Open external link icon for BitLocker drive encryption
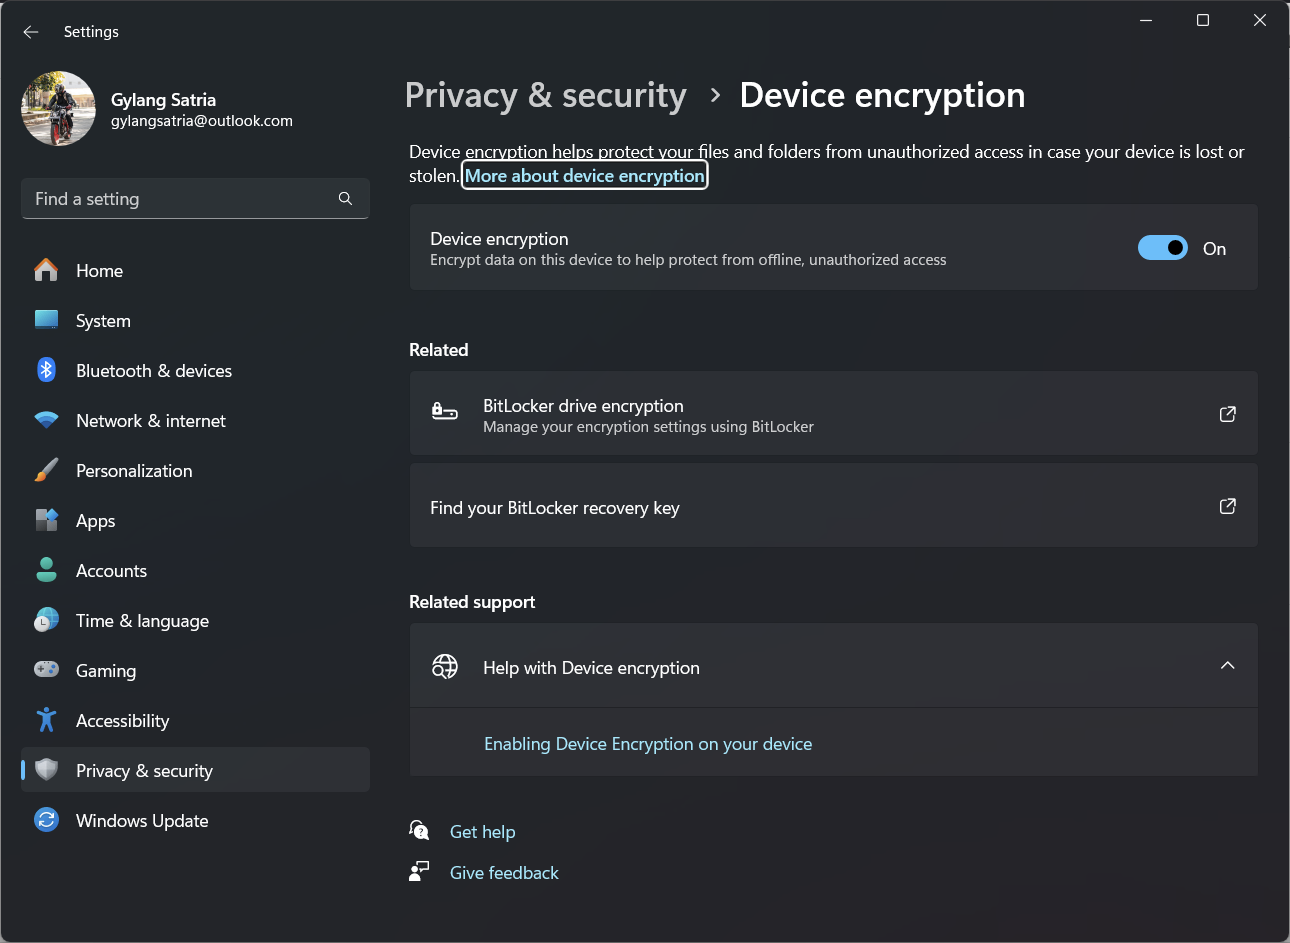The width and height of the screenshot is (1290, 943). (x=1227, y=414)
